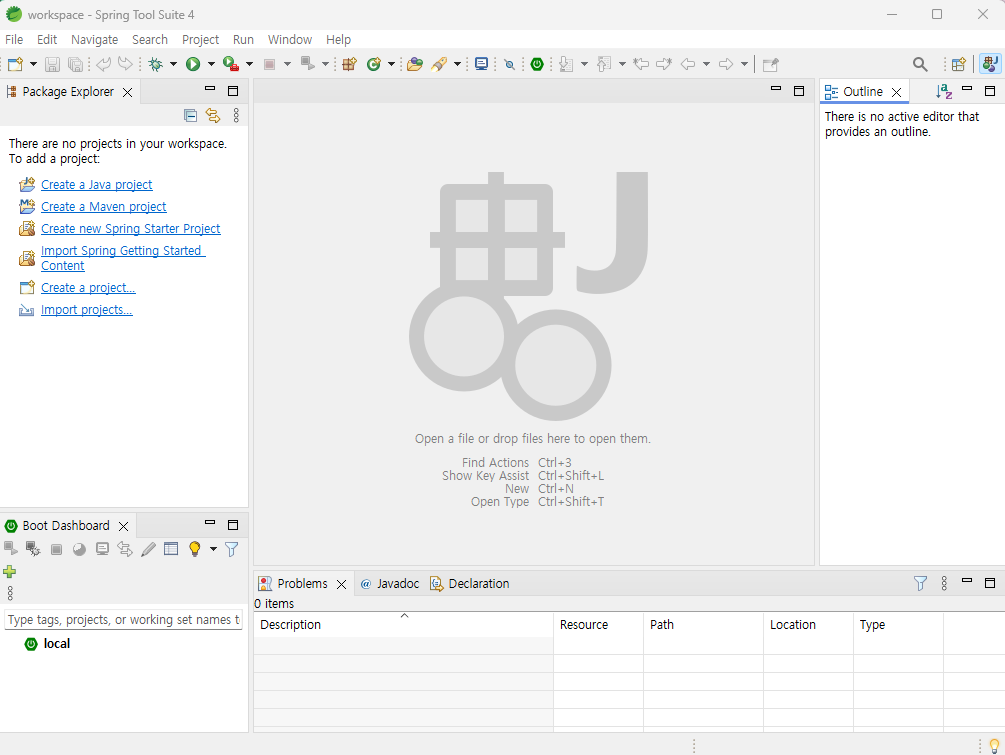
Task: Click the tip lightbulb in status bar
Action: pyautogui.click(x=994, y=745)
